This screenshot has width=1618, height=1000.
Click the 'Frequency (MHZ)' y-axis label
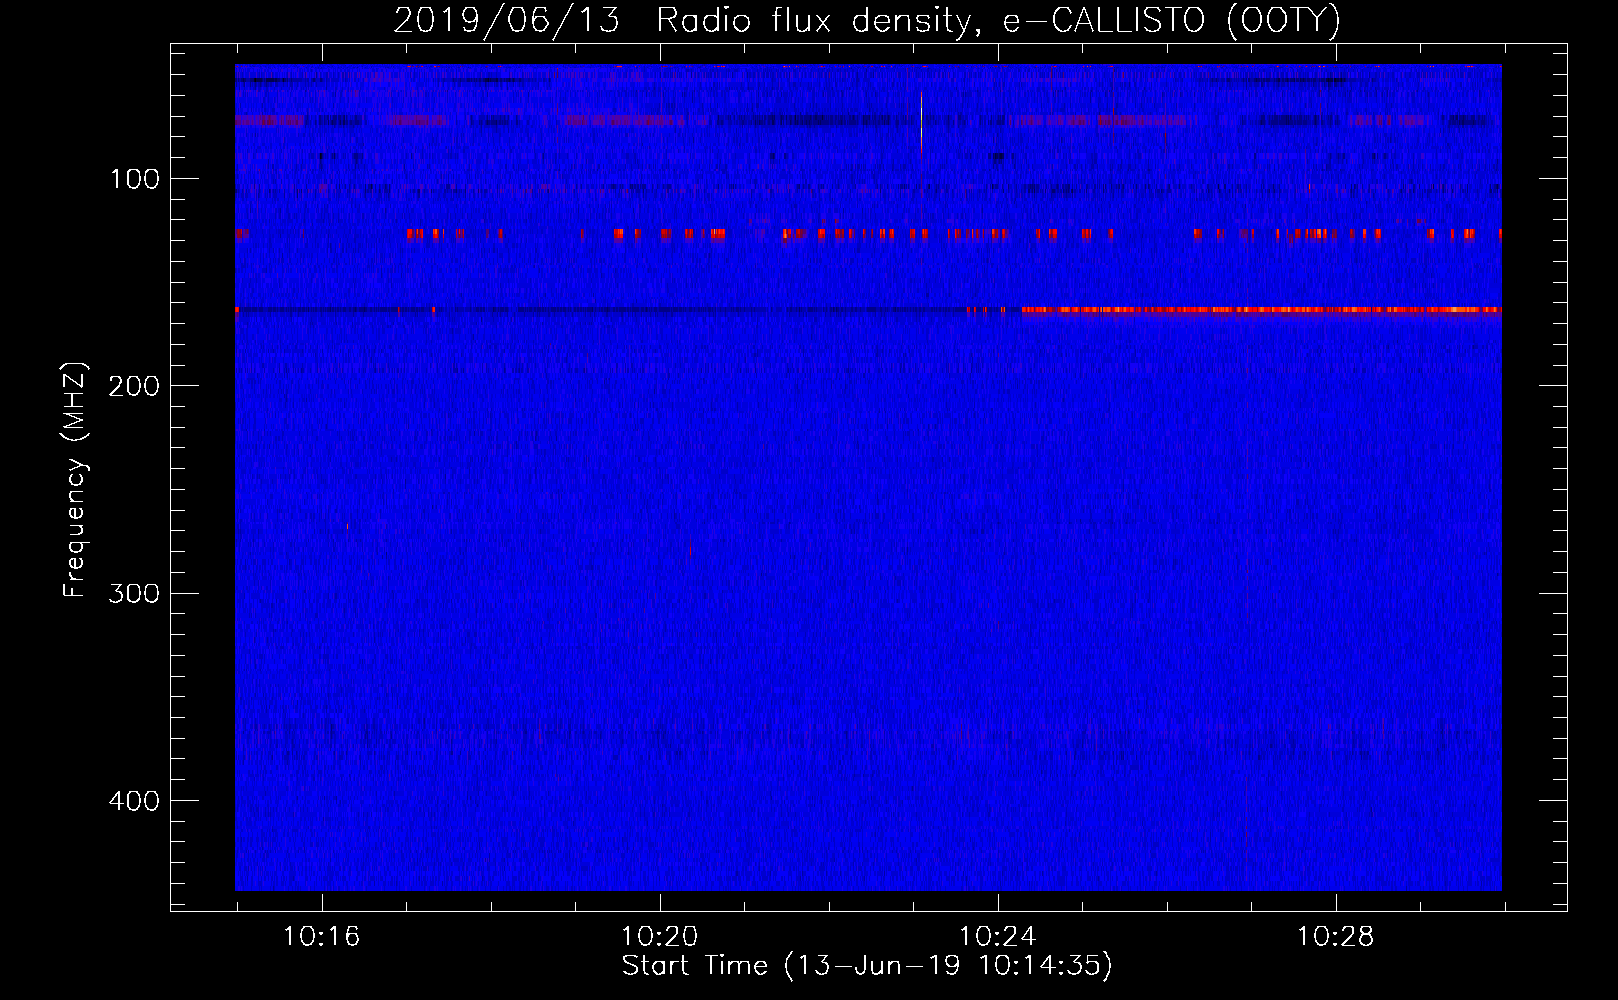pos(75,480)
